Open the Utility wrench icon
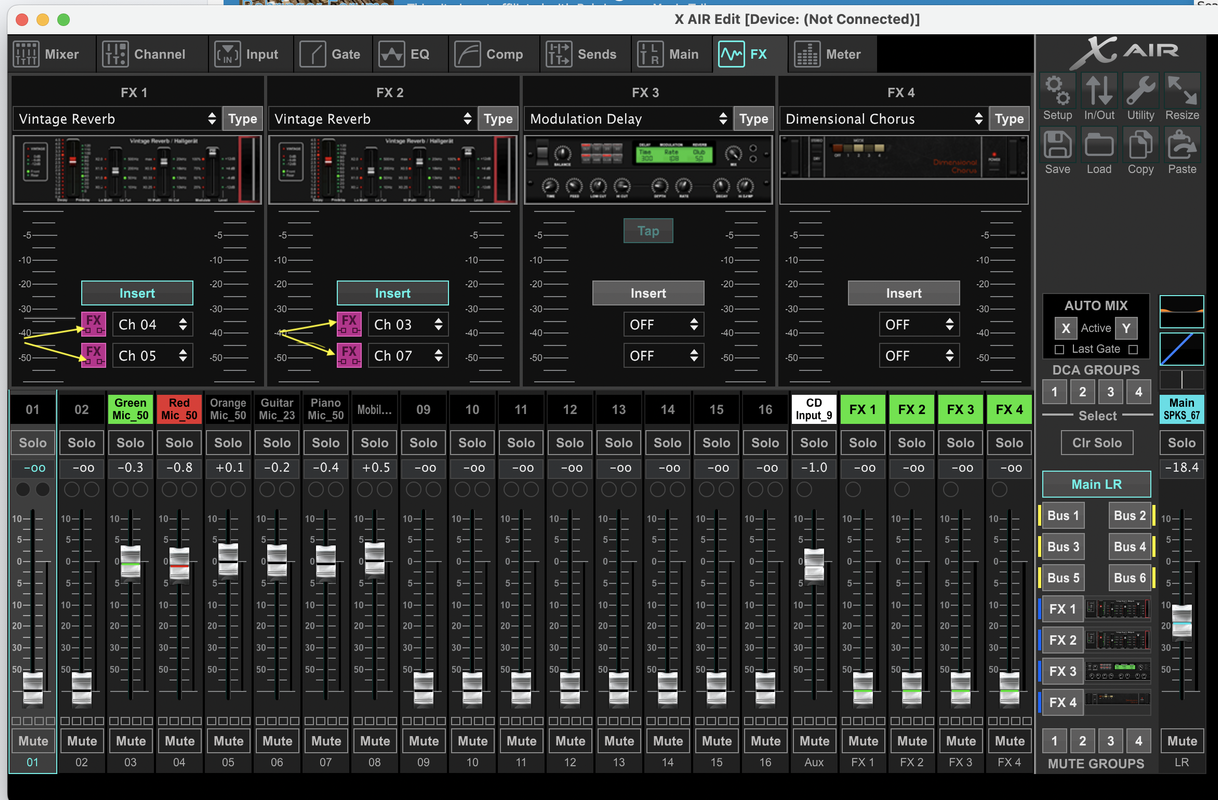 1140,91
